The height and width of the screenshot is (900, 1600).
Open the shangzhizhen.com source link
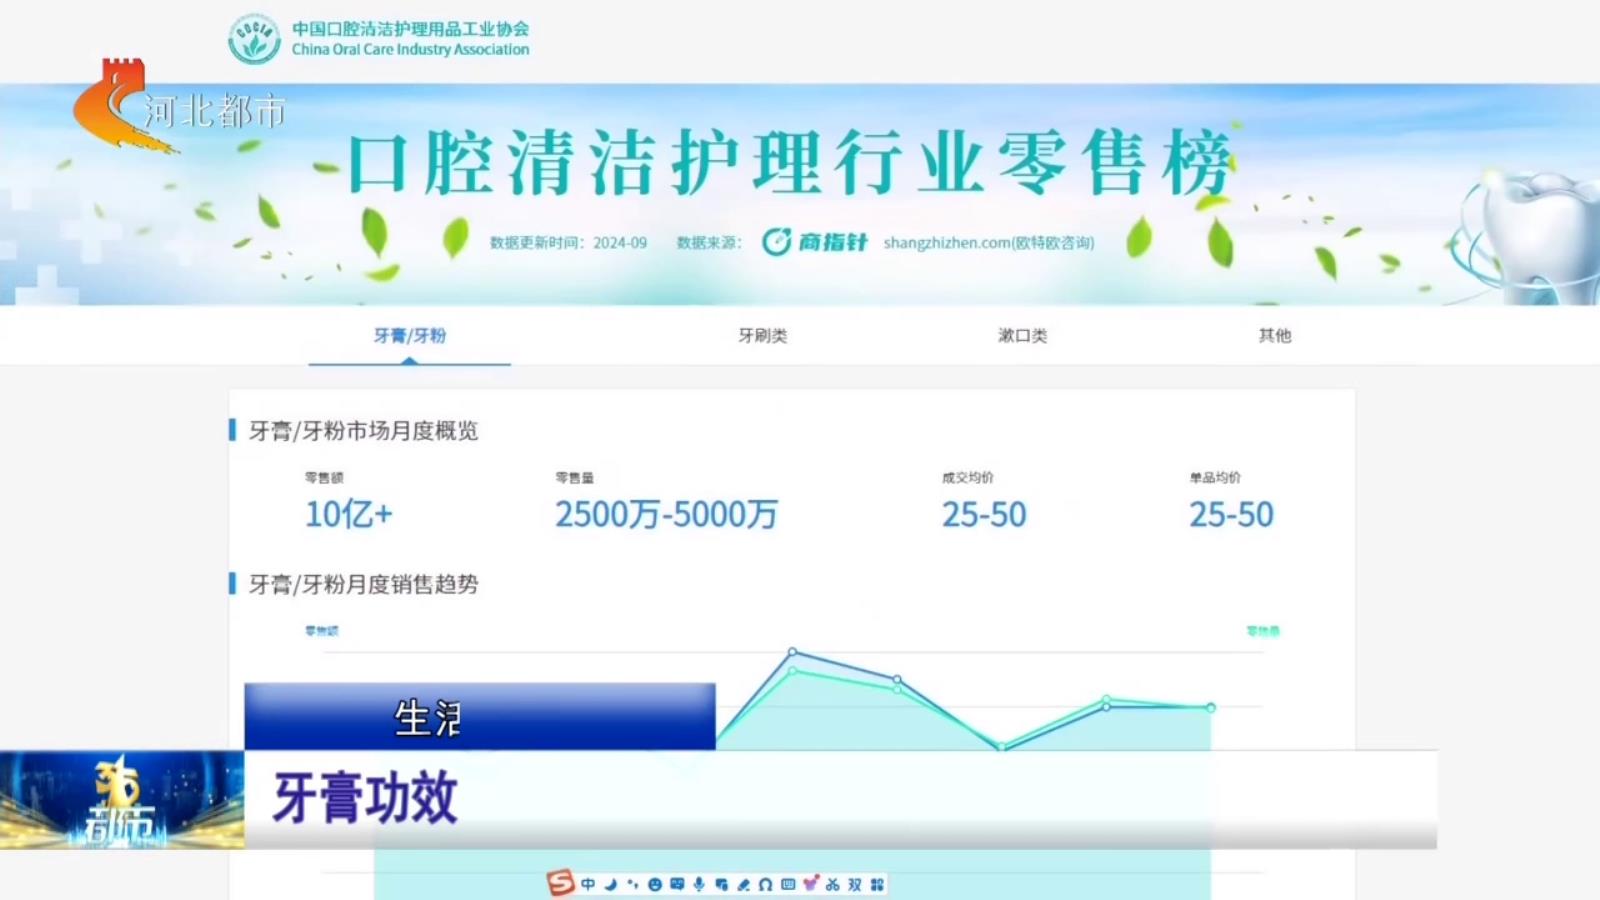pyautogui.click(x=988, y=243)
